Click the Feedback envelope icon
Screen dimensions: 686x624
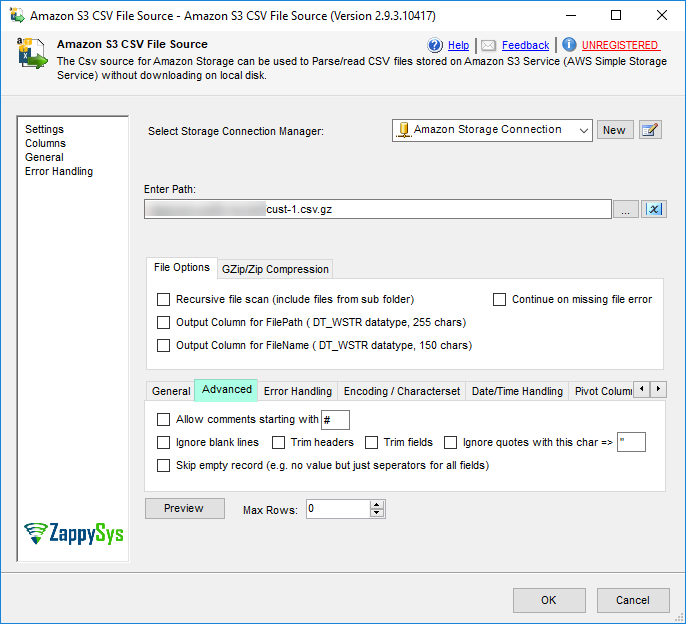click(488, 45)
